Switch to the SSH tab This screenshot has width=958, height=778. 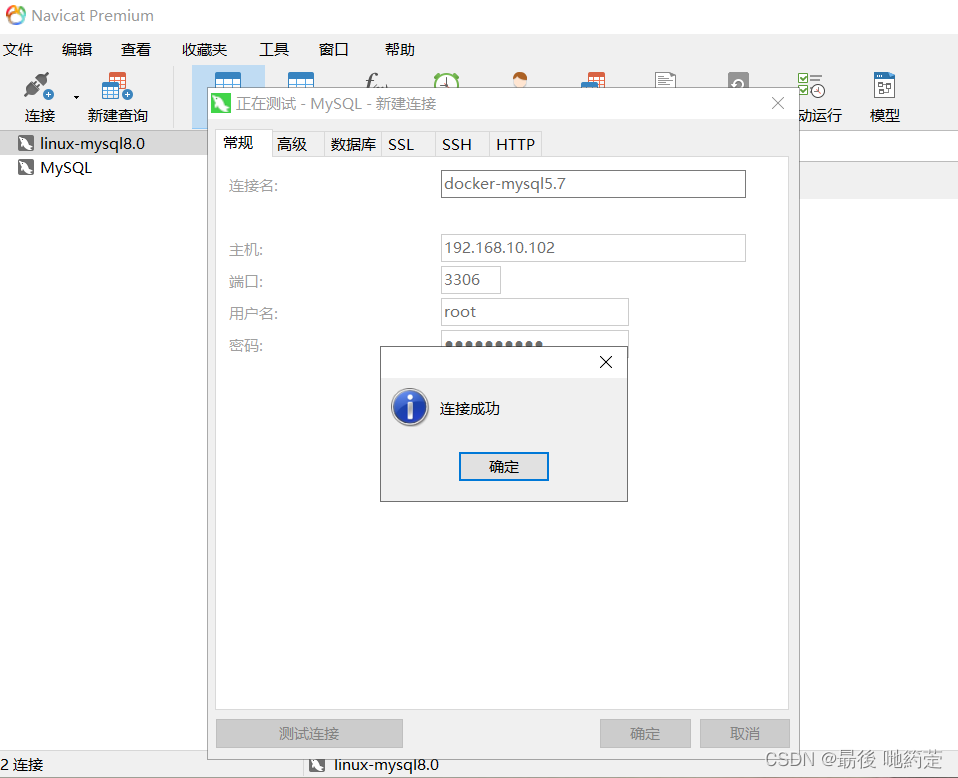pyautogui.click(x=461, y=144)
